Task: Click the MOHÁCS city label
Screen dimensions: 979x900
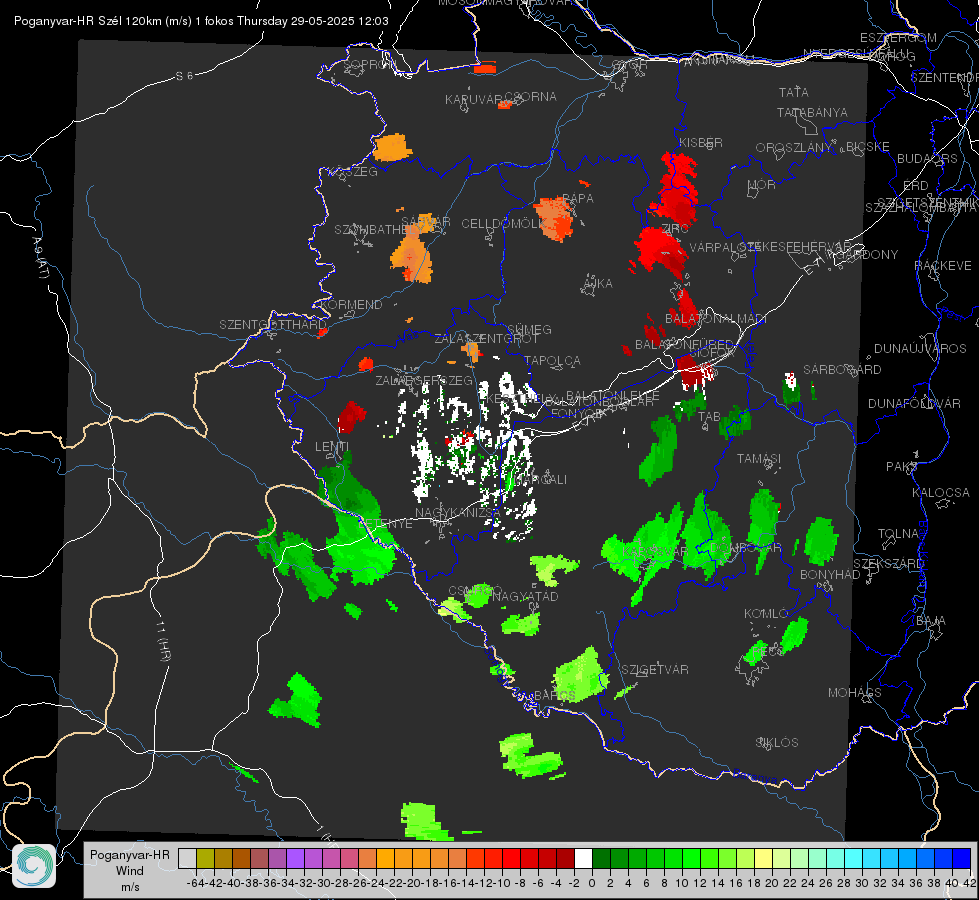Action: (x=855, y=693)
